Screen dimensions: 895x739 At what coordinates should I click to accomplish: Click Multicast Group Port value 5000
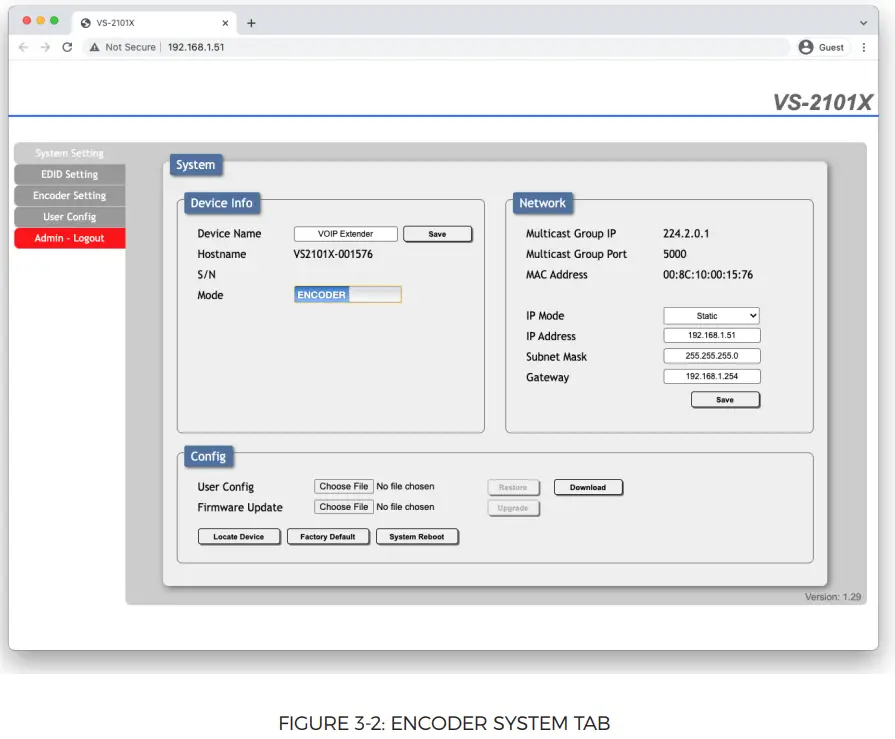pyautogui.click(x=675, y=254)
